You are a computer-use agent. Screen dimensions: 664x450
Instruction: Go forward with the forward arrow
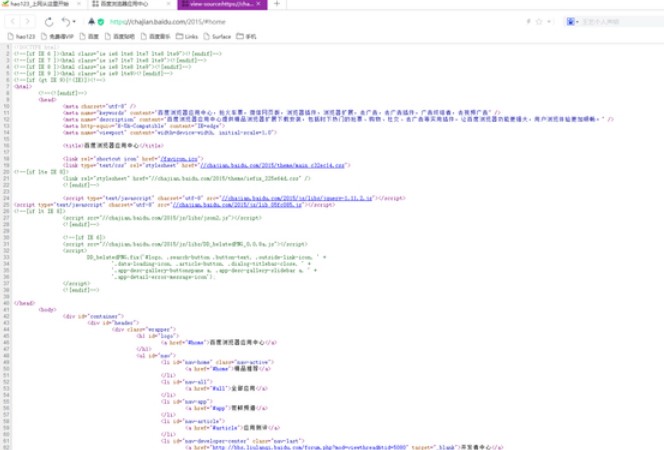click(28, 21)
